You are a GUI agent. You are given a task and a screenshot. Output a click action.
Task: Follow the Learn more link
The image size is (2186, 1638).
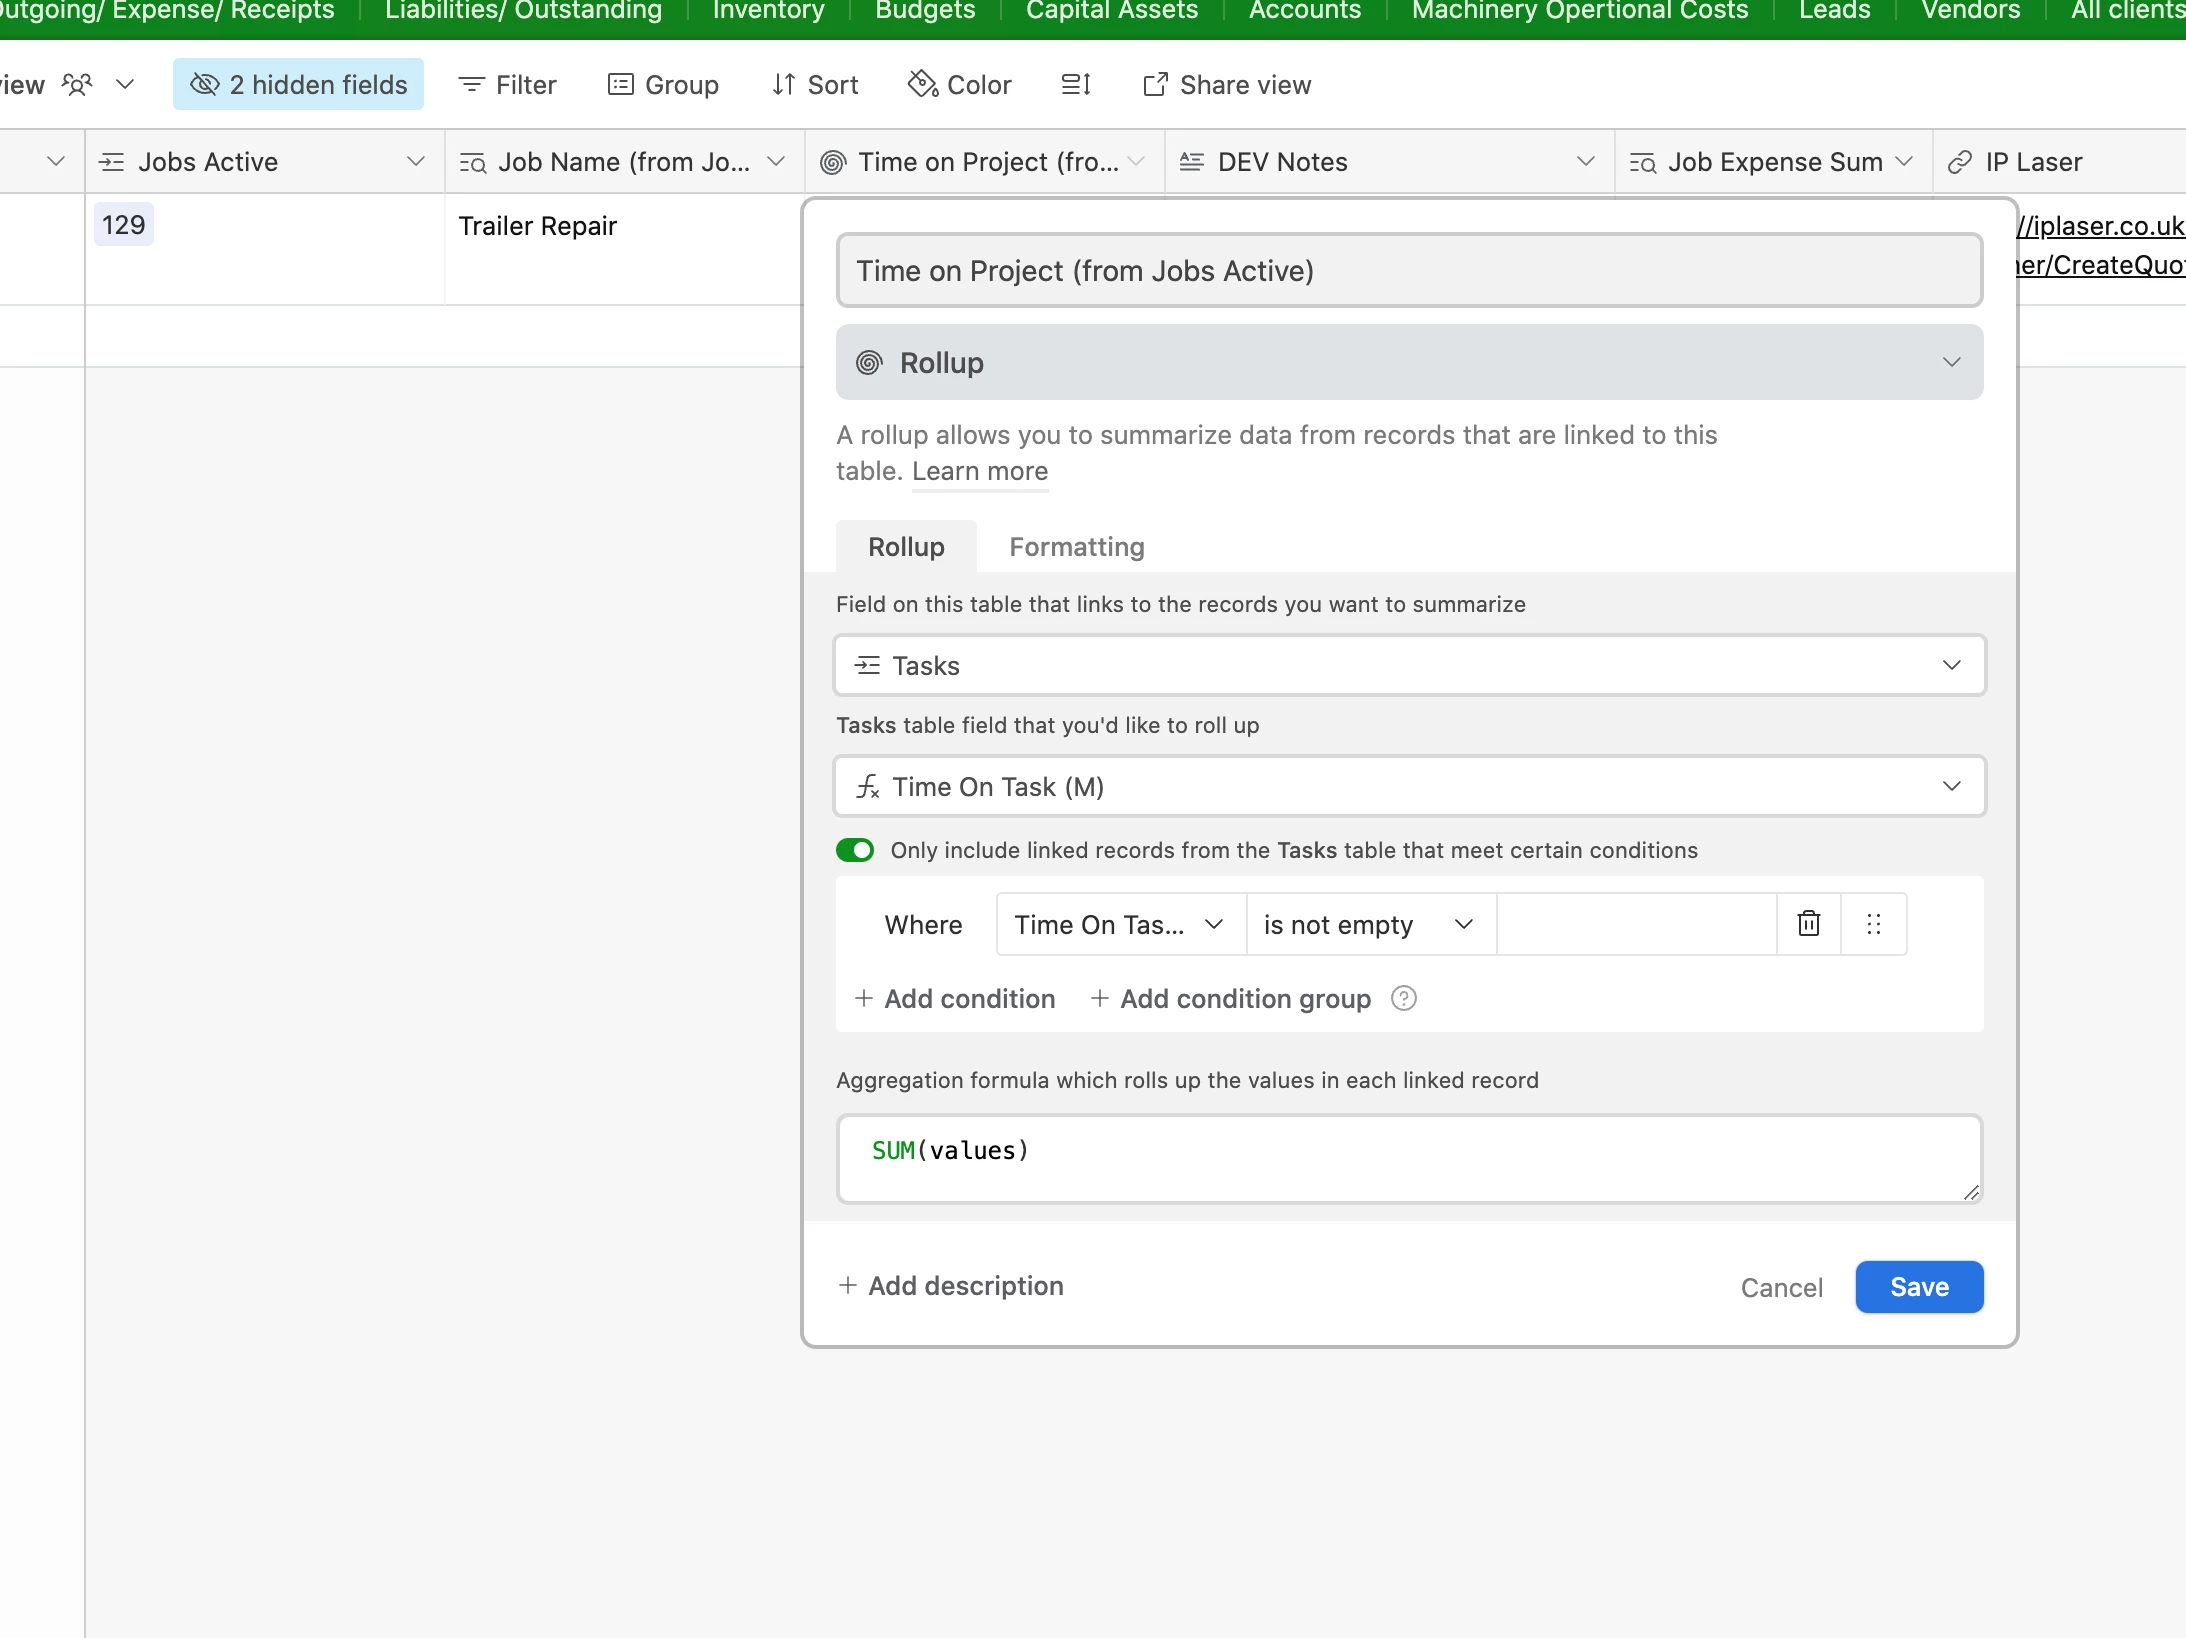pyautogui.click(x=979, y=471)
